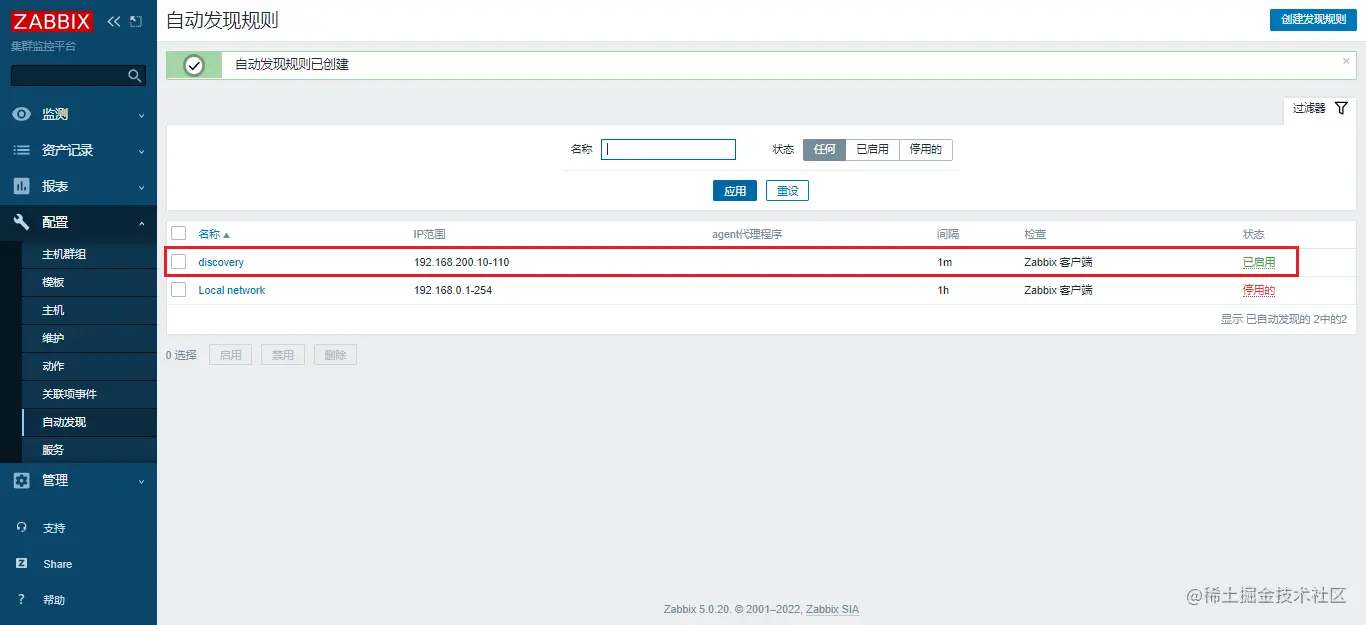Open the Zabbix SIA footer link
The height and width of the screenshot is (625, 1366).
pos(832,609)
